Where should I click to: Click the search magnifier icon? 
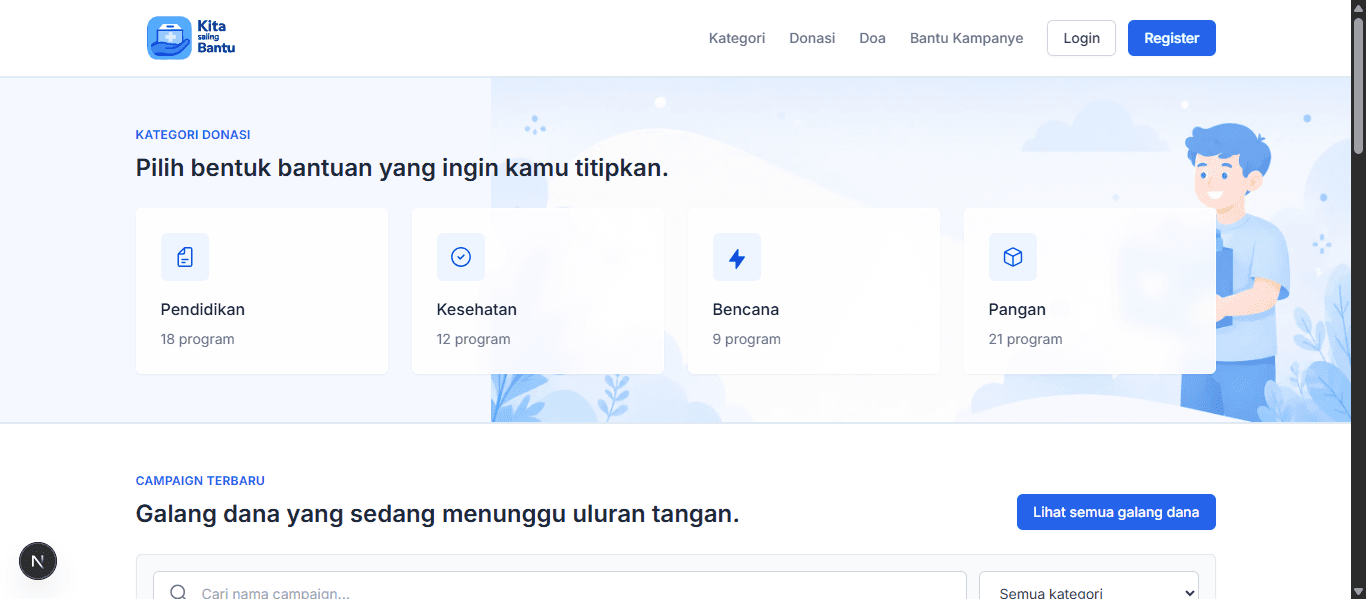[x=178, y=592]
